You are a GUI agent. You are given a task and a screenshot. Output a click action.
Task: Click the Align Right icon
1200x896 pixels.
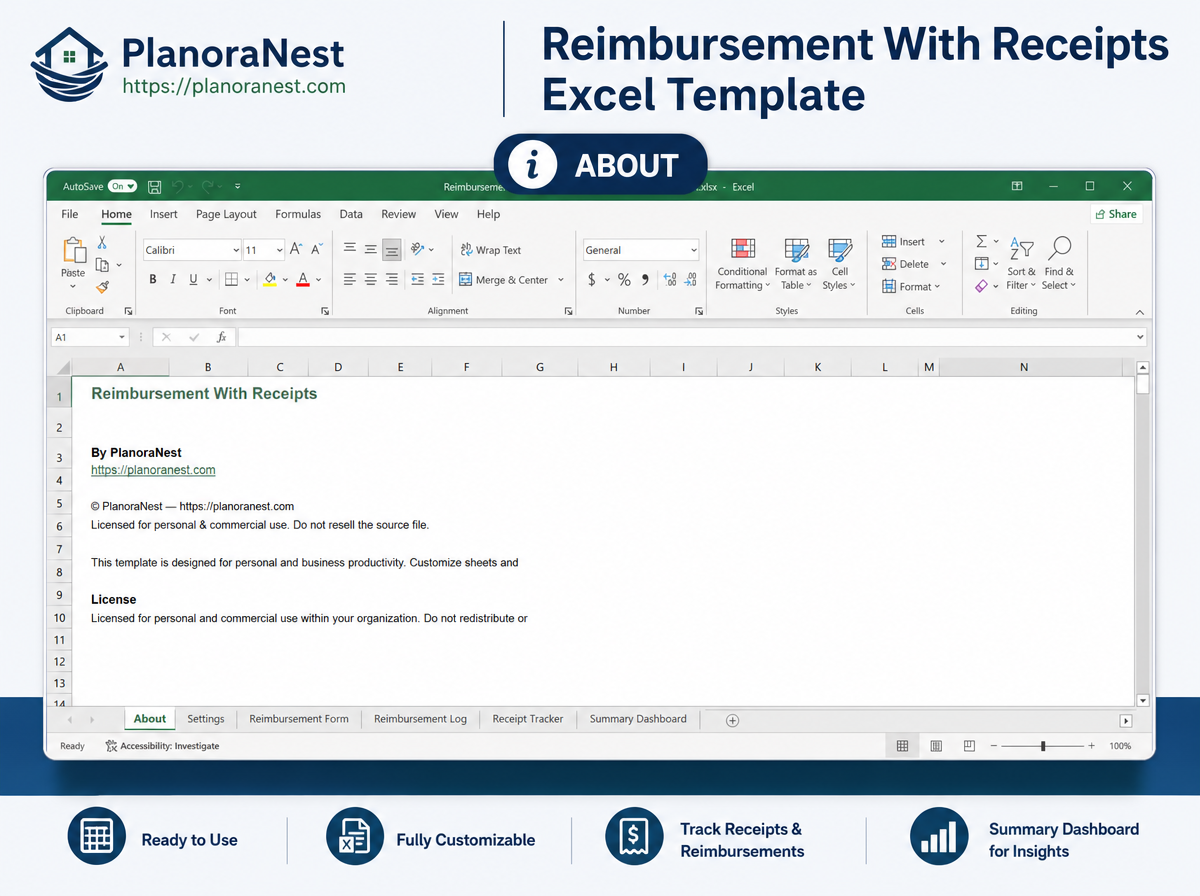click(x=392, y=280)
